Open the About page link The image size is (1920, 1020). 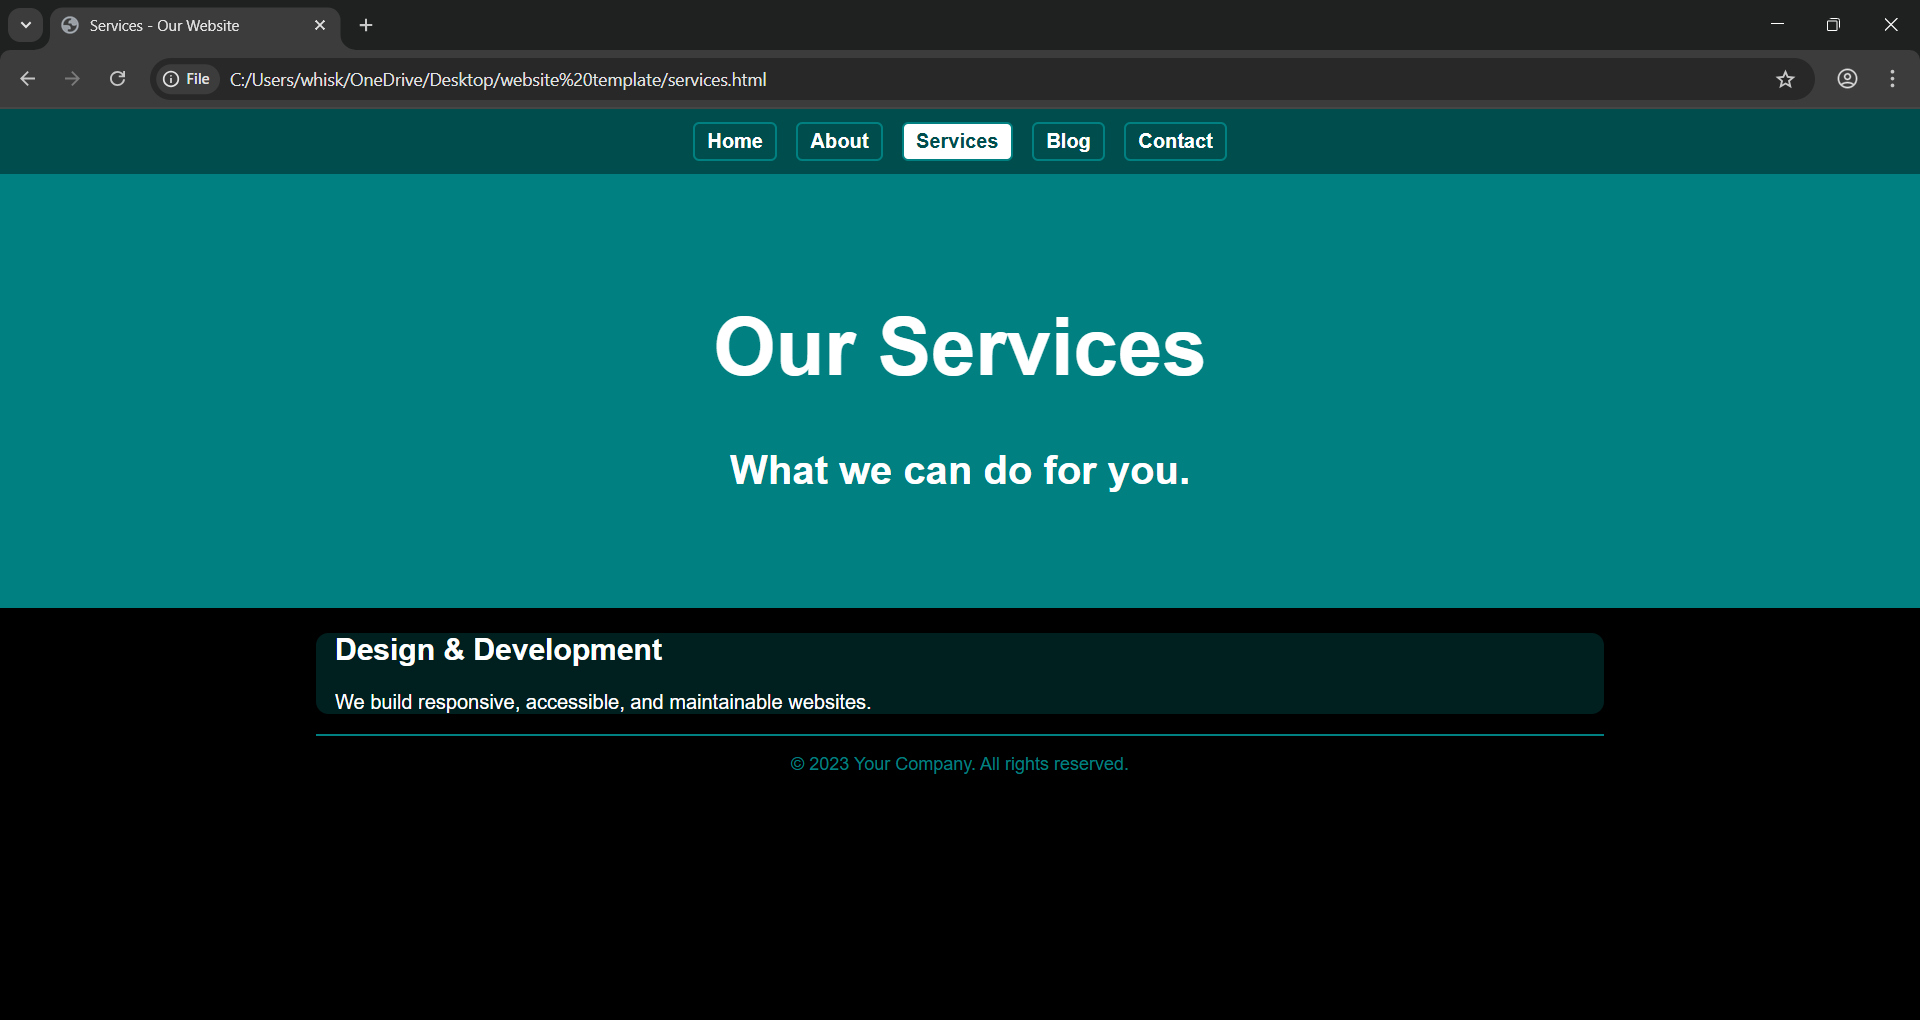tap(839, 141)
